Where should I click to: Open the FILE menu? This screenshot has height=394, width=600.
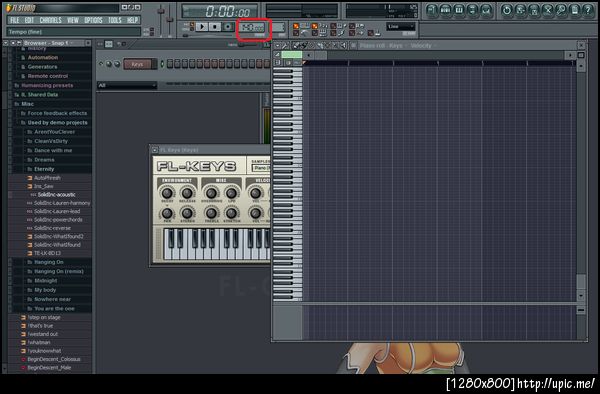(x=15, y=20)
